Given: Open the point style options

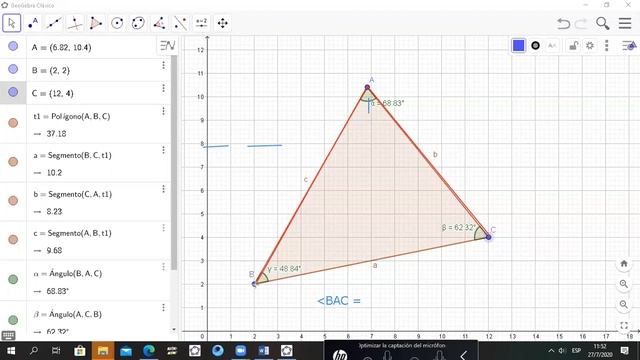Looking at the screenshot, I should coord(536,46).
